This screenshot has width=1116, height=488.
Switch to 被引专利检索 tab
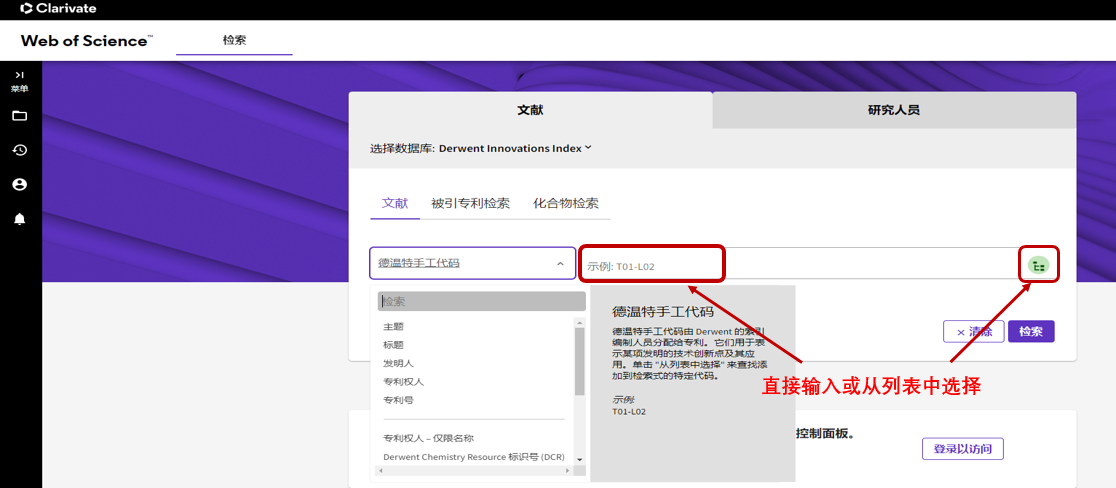(470, 203)
